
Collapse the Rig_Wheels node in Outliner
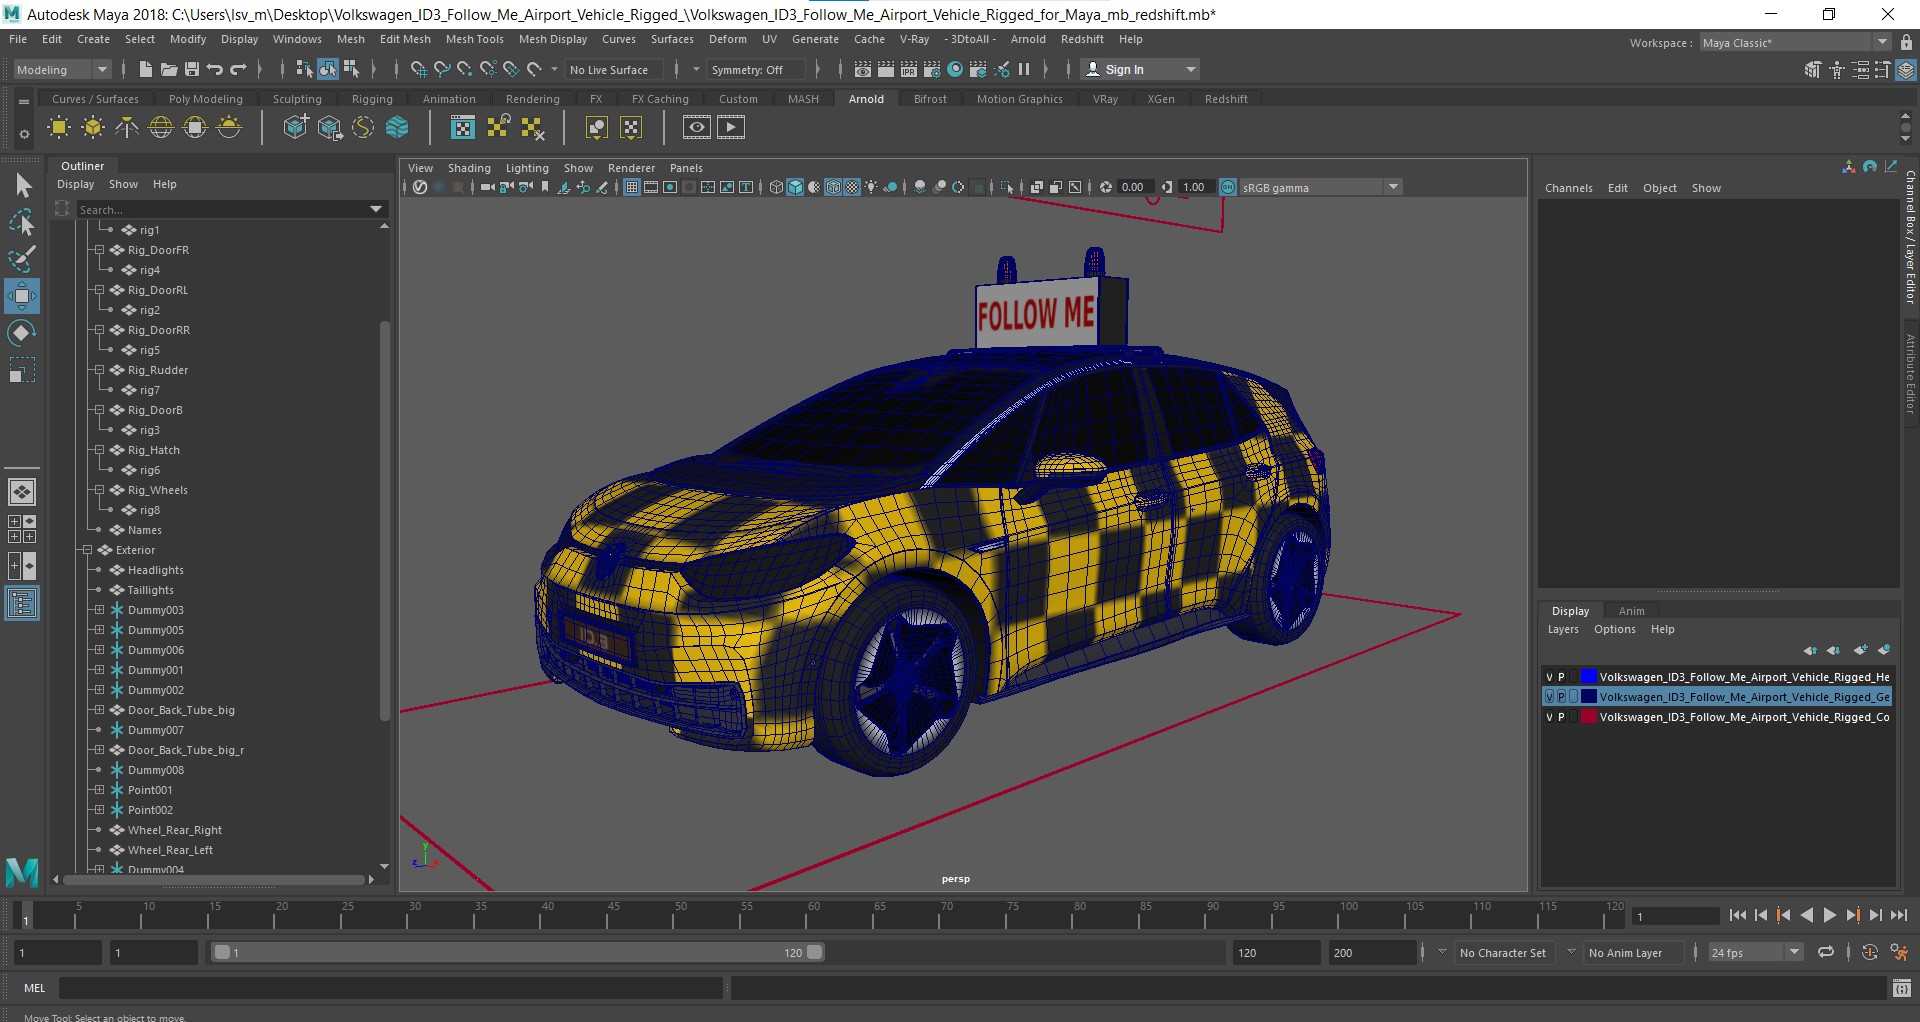[x=99, y=490]
